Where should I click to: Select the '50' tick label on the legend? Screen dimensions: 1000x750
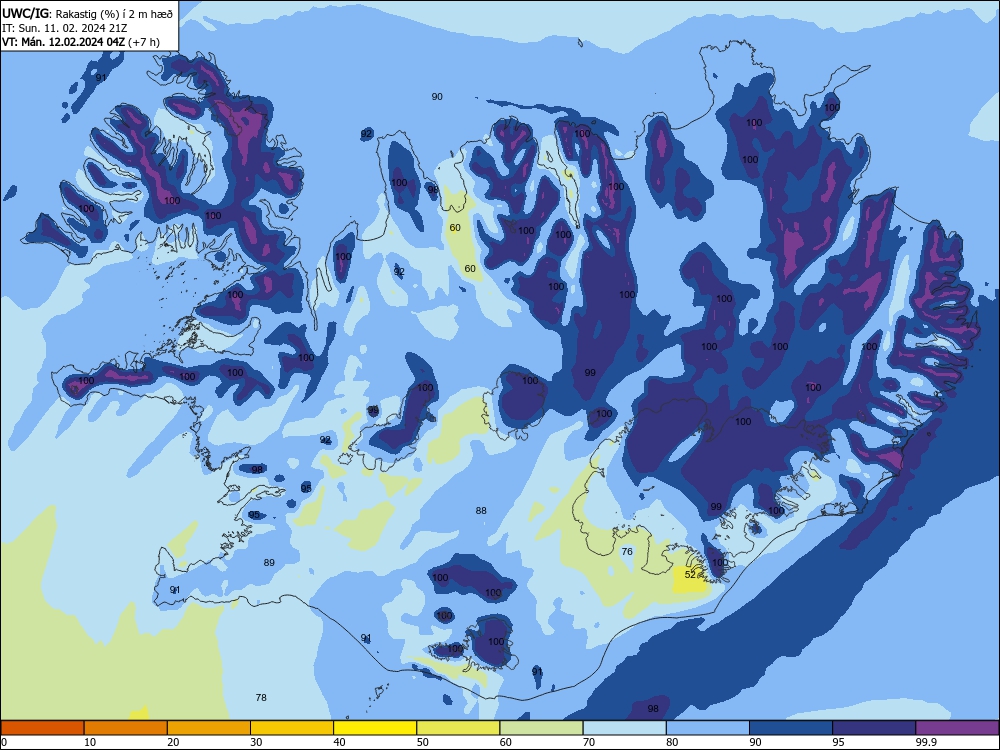[x=423, y=742]
